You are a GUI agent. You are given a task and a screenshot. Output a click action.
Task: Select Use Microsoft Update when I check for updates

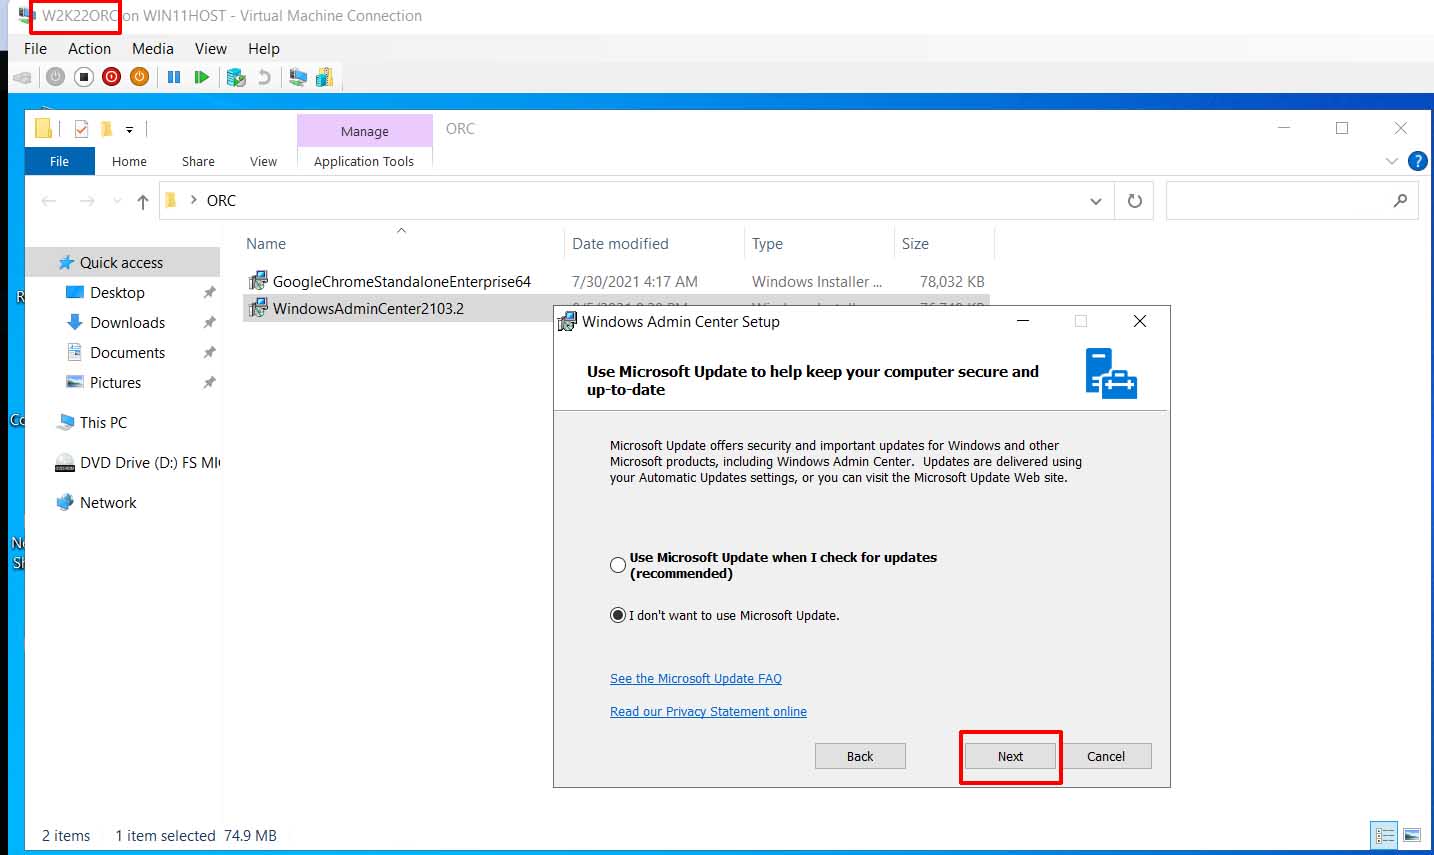pyautogui.click(x=618, y=565)
